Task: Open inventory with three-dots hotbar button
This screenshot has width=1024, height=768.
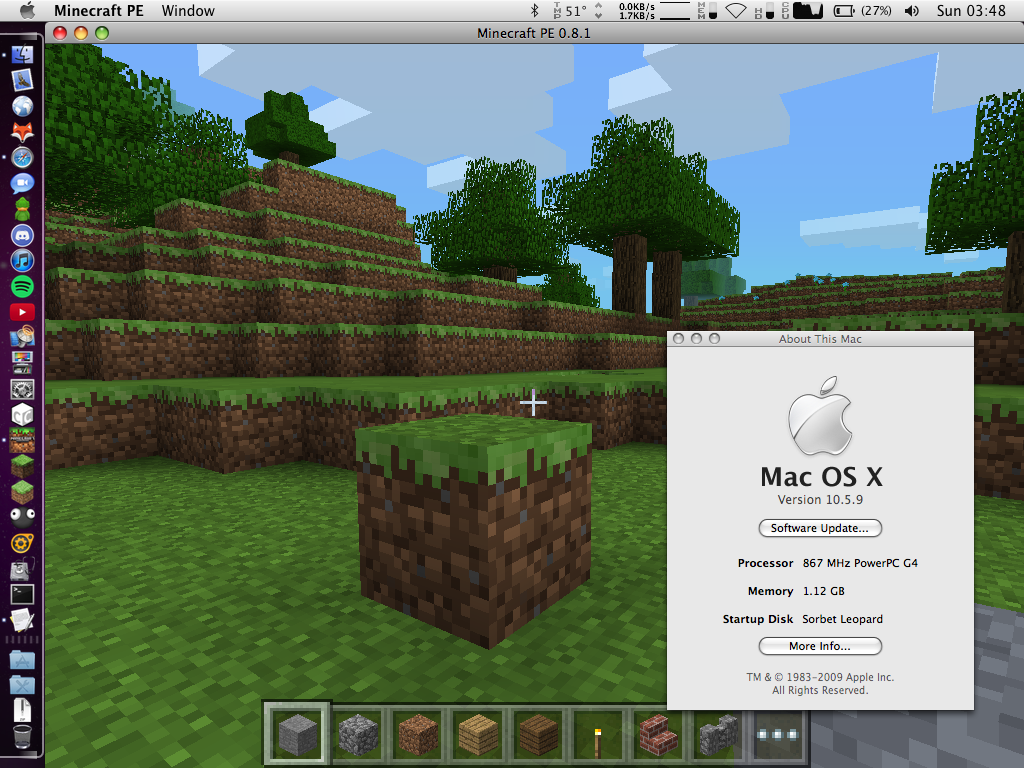Action: click(x=777, y=734)
